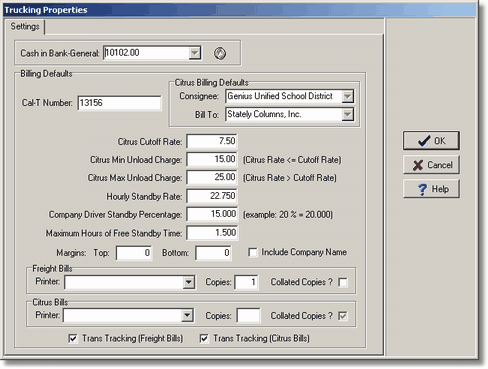
Task: Toggle Citrus Bills Collated Copies checkbox
Action: coord(343,316)
